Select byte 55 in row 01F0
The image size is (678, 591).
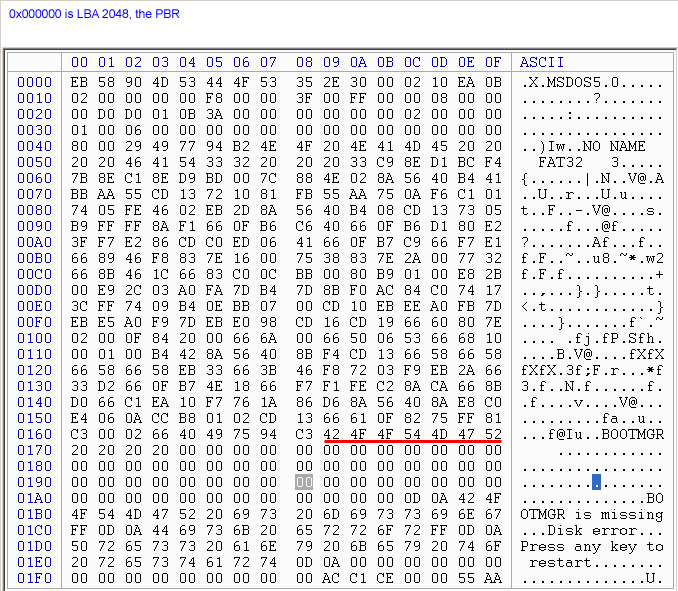pos(466,578)
